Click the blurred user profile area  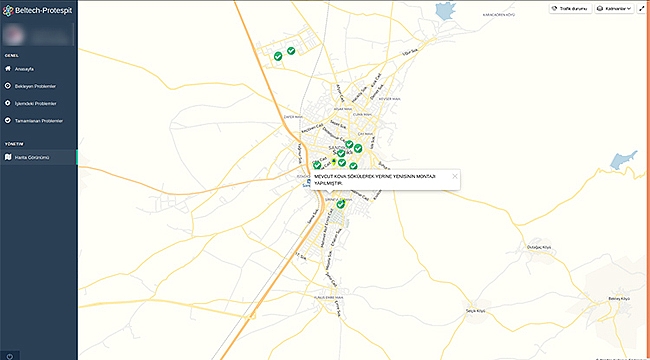[x=37, y=34]
